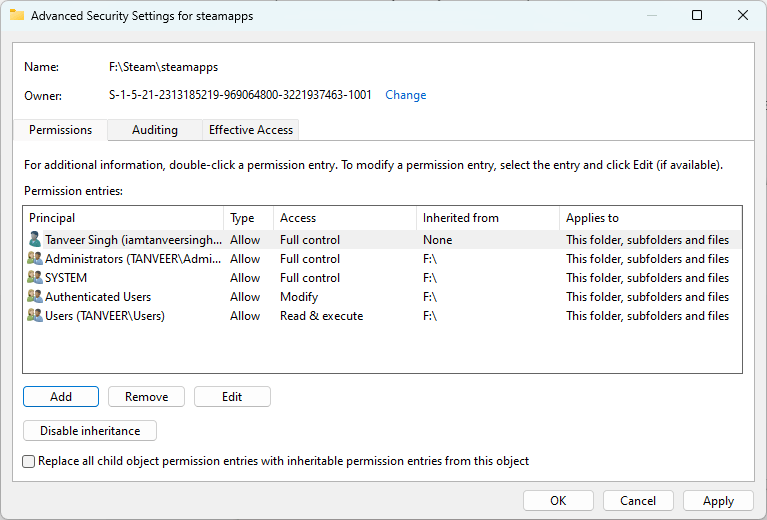Click the owner SID text
This screenshot has width=767, height=520.
[240, 95]
